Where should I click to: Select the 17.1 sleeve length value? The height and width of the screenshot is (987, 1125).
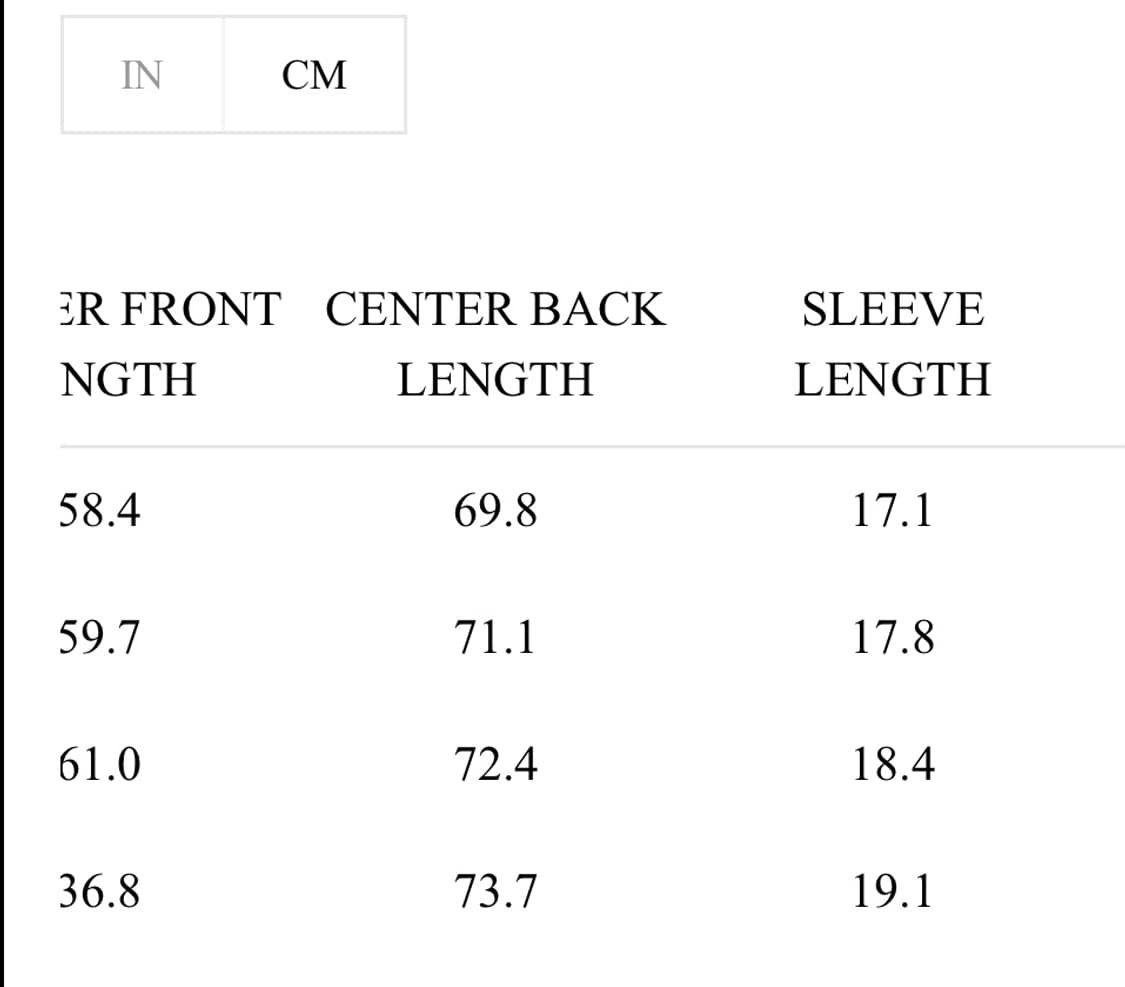point(892,511)
